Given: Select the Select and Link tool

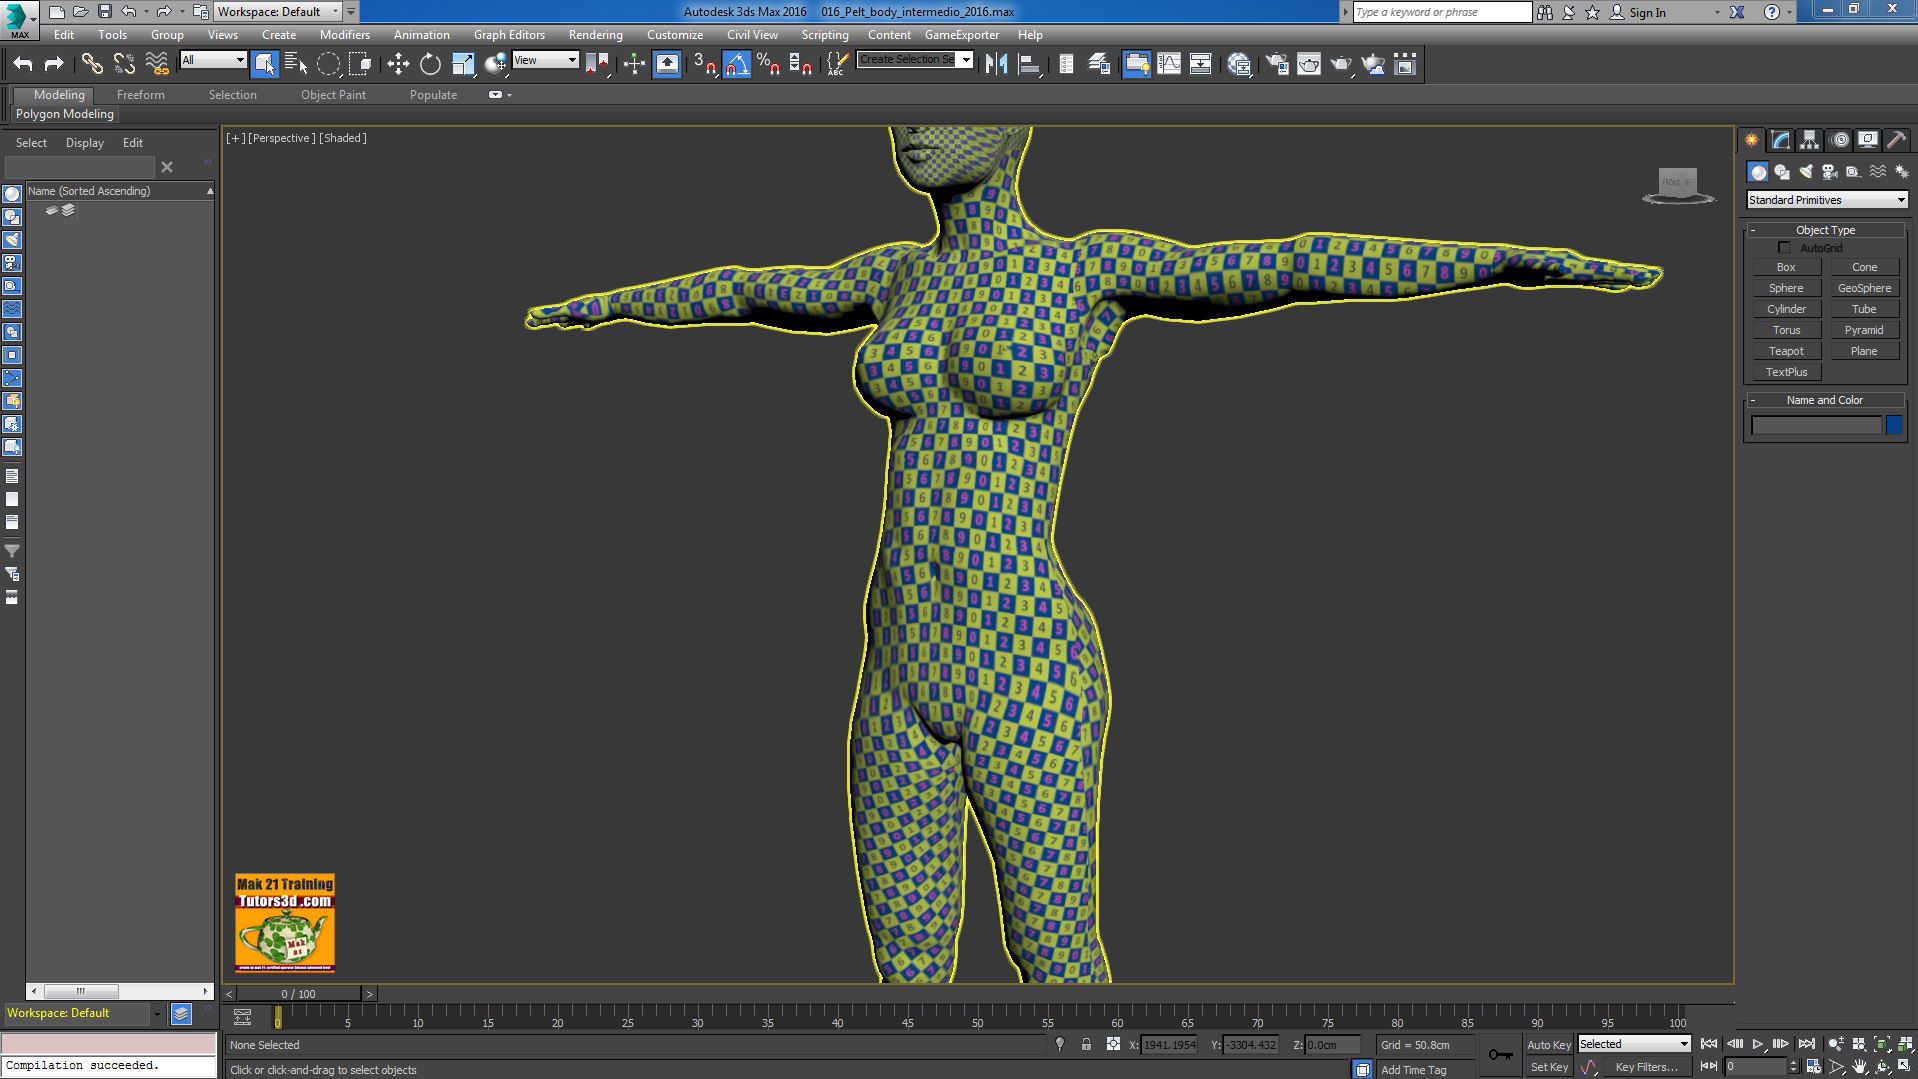Looking at the screenshot, I should [x=92, y=64].
